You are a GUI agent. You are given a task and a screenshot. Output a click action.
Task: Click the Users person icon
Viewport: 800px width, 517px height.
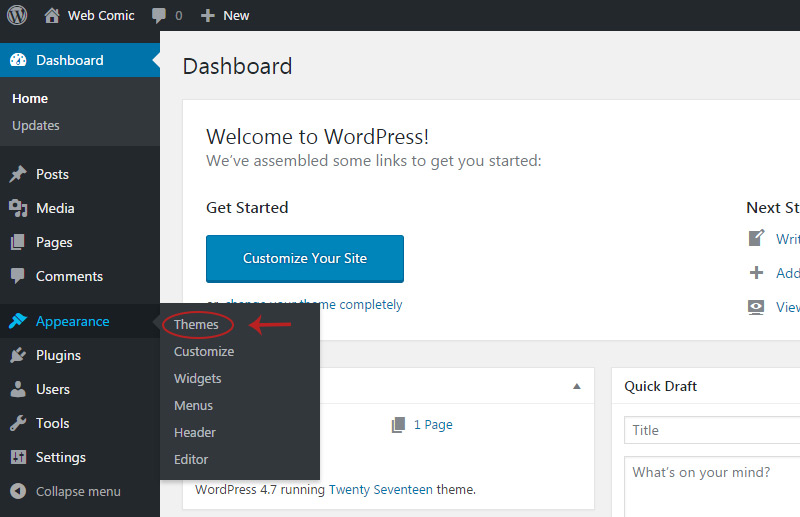(x=18, y=389)
